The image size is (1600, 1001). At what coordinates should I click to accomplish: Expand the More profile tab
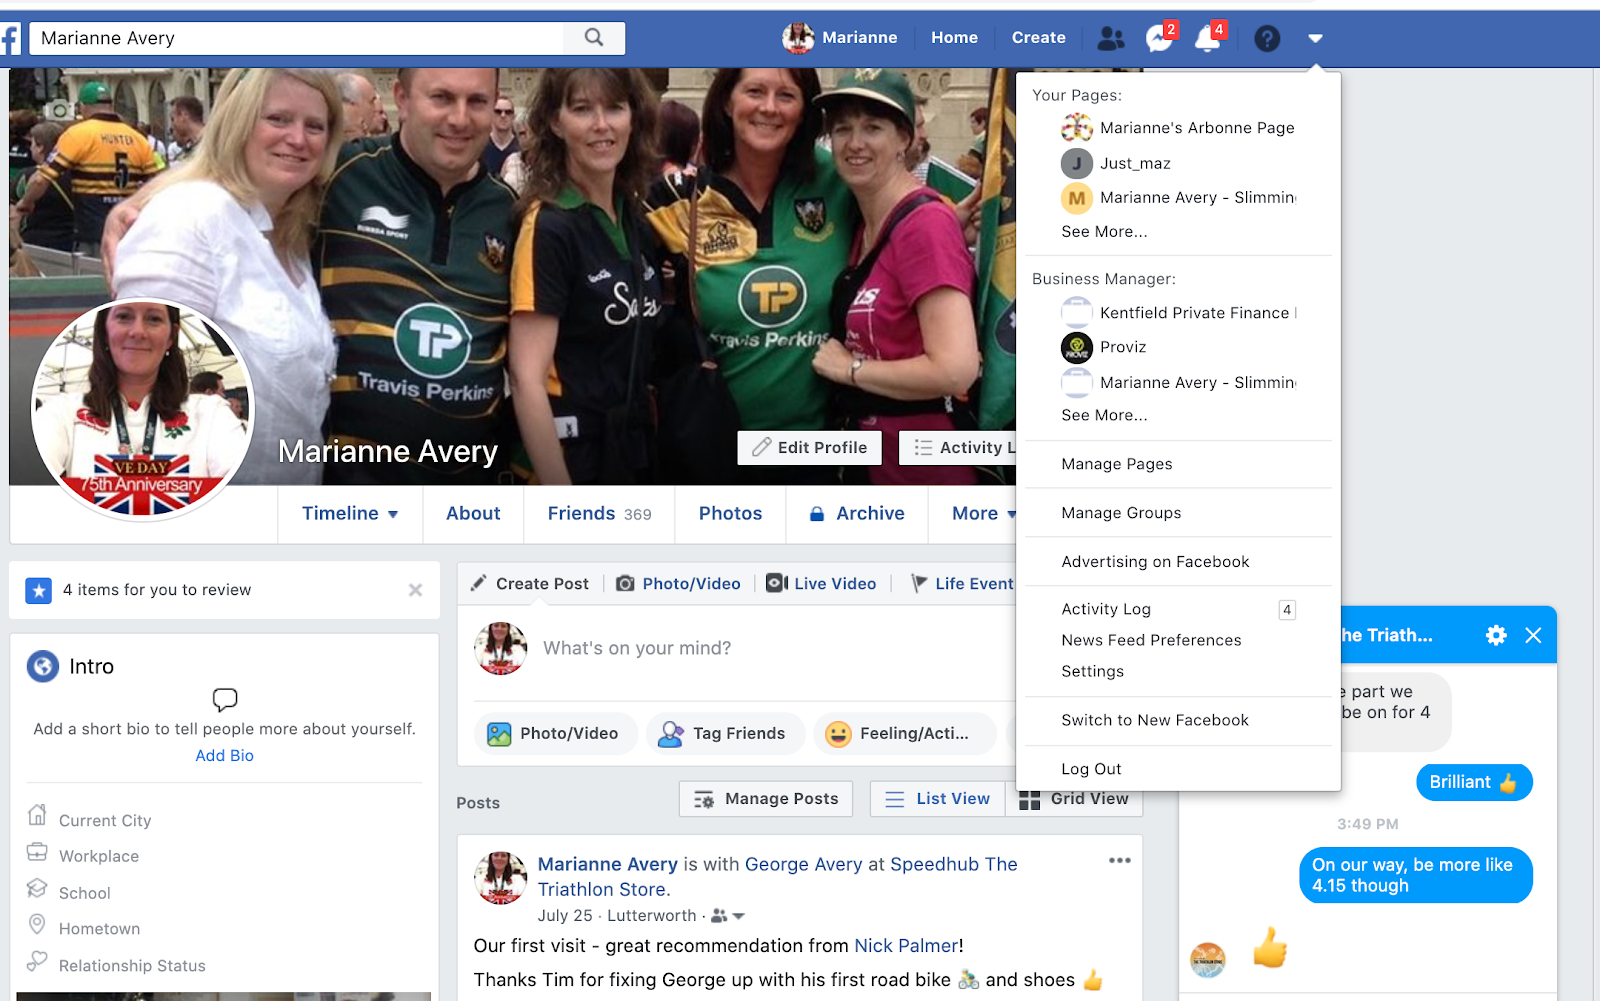pyautogui.click(x=984, y=514)
